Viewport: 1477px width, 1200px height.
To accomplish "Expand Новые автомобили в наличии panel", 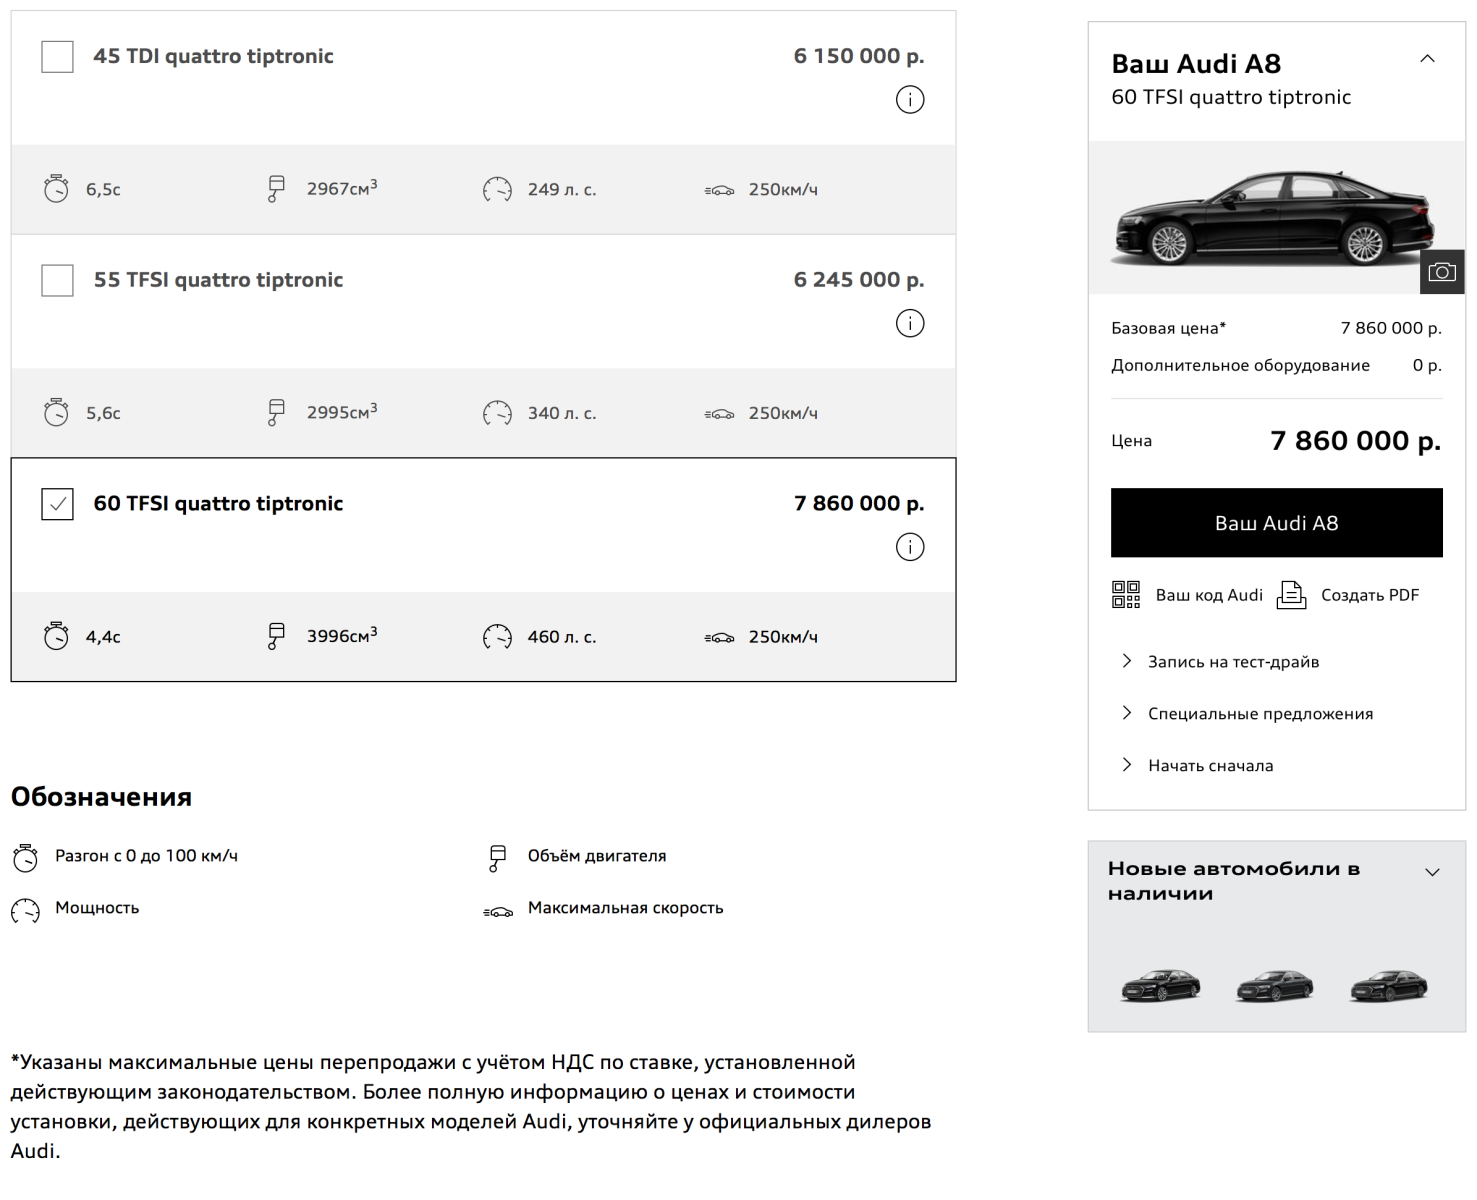I will click(1432, 872).
